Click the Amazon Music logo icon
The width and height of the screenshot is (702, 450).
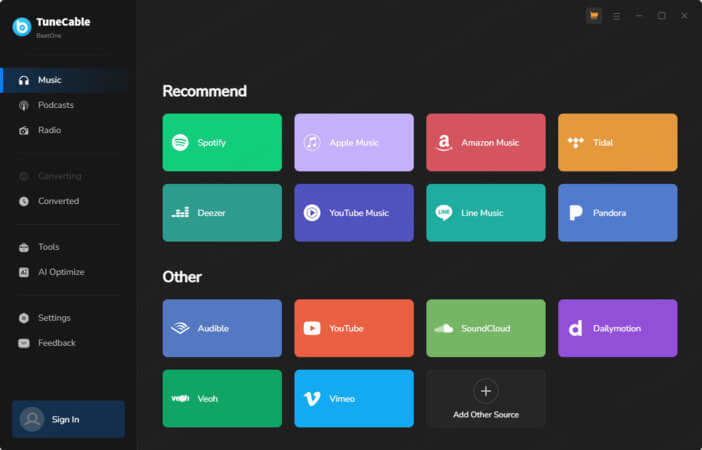(444, 142)
